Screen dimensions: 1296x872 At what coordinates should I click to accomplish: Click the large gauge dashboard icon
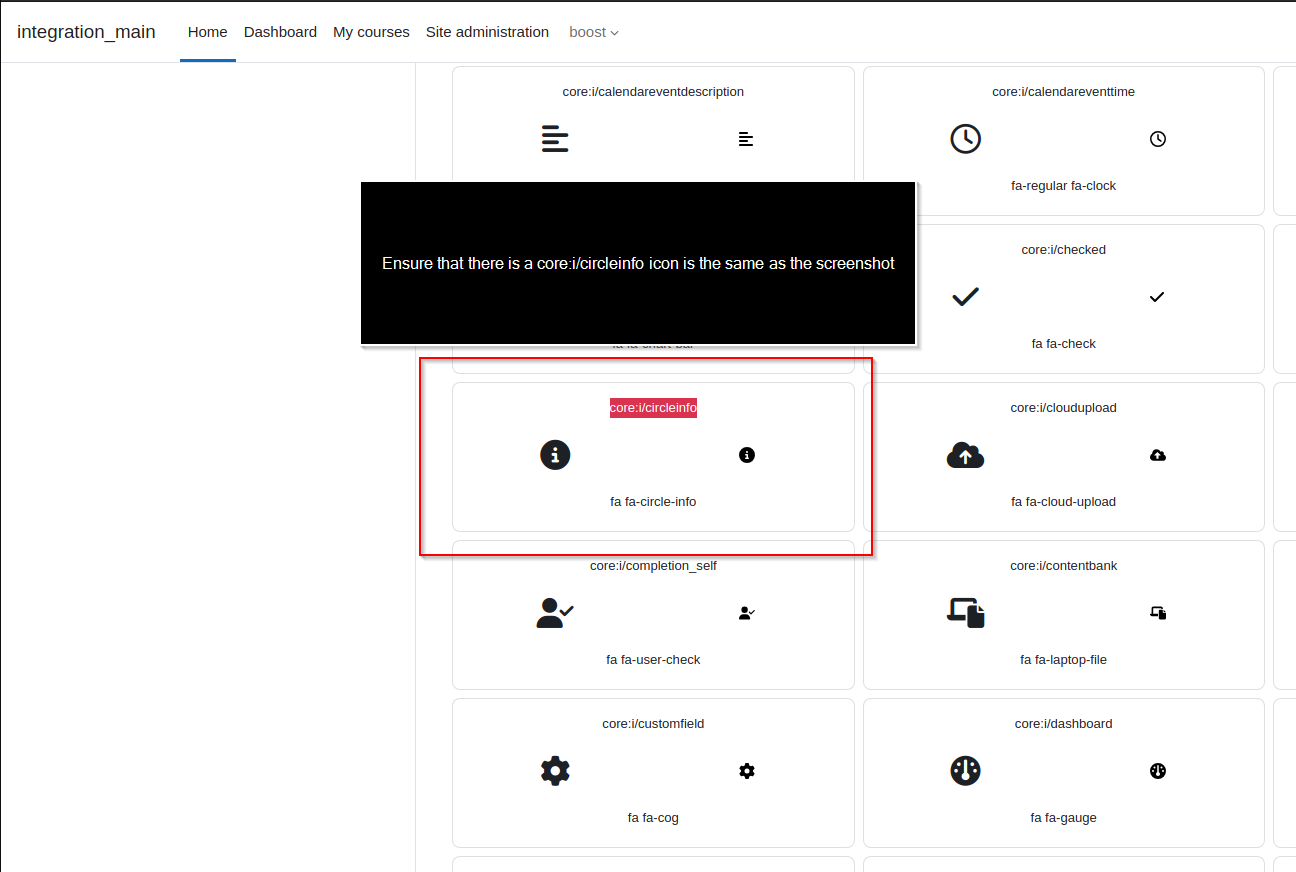(965, 770)
